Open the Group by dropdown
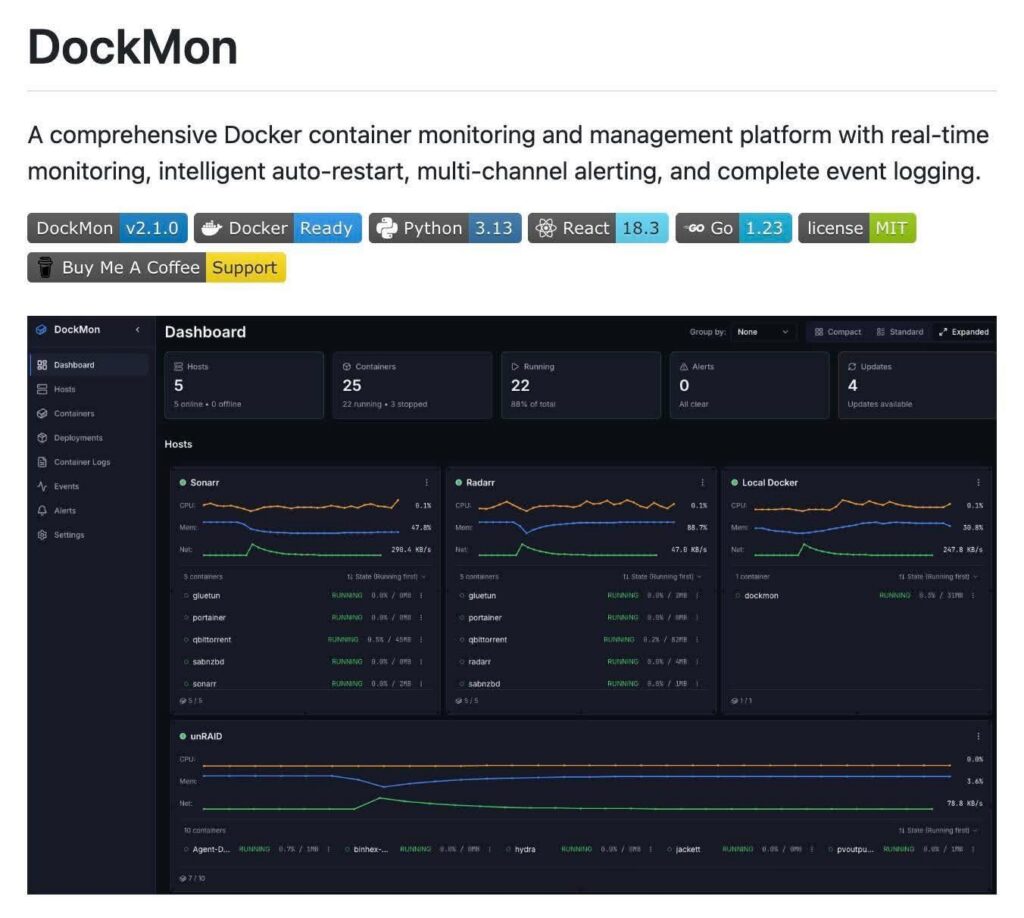The height and width of the screenshot is (918, 1024). tap(763, 332)
